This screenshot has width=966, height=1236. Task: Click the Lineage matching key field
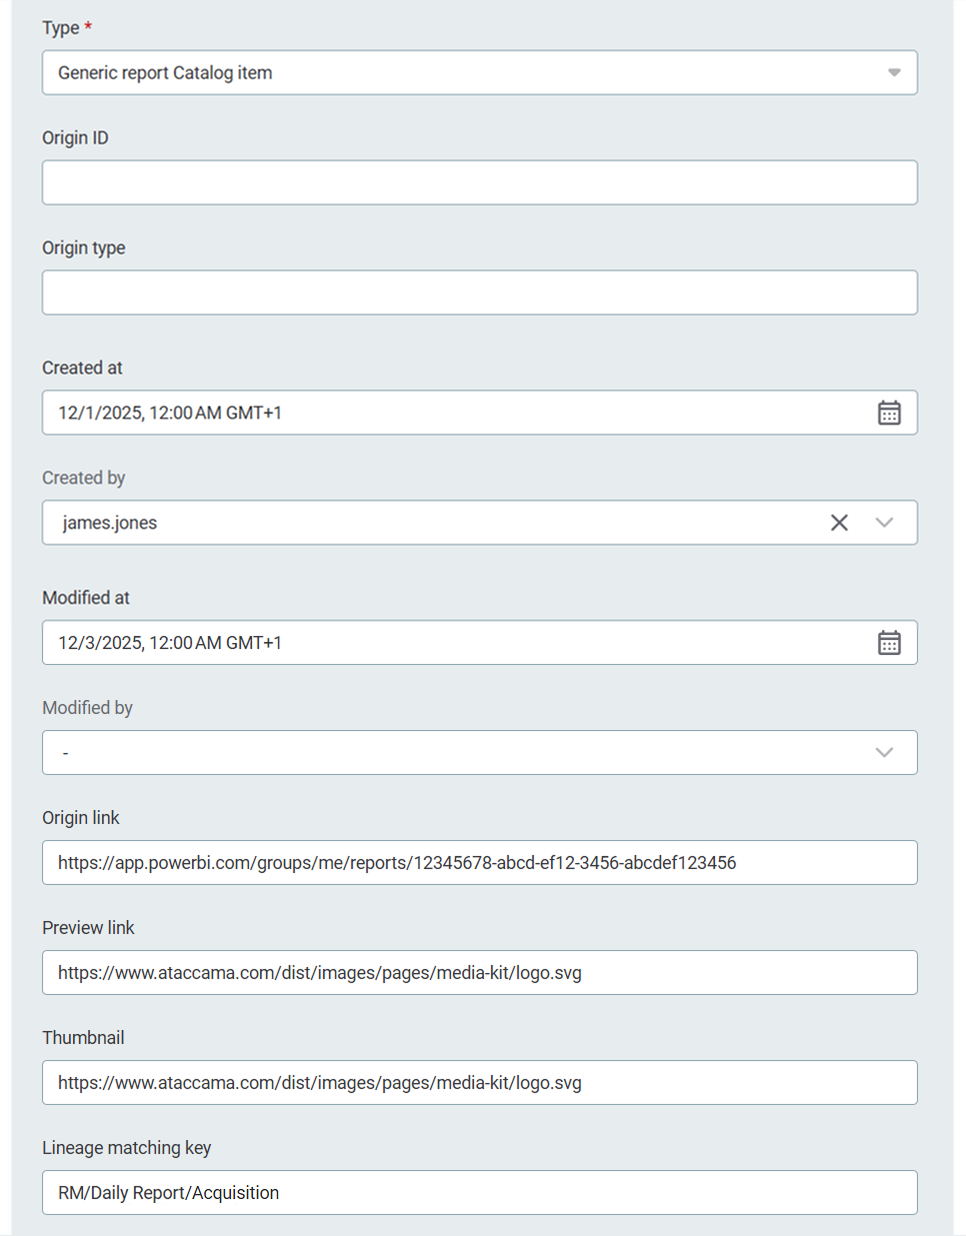pyautogui.click(x=479, y=1193)
